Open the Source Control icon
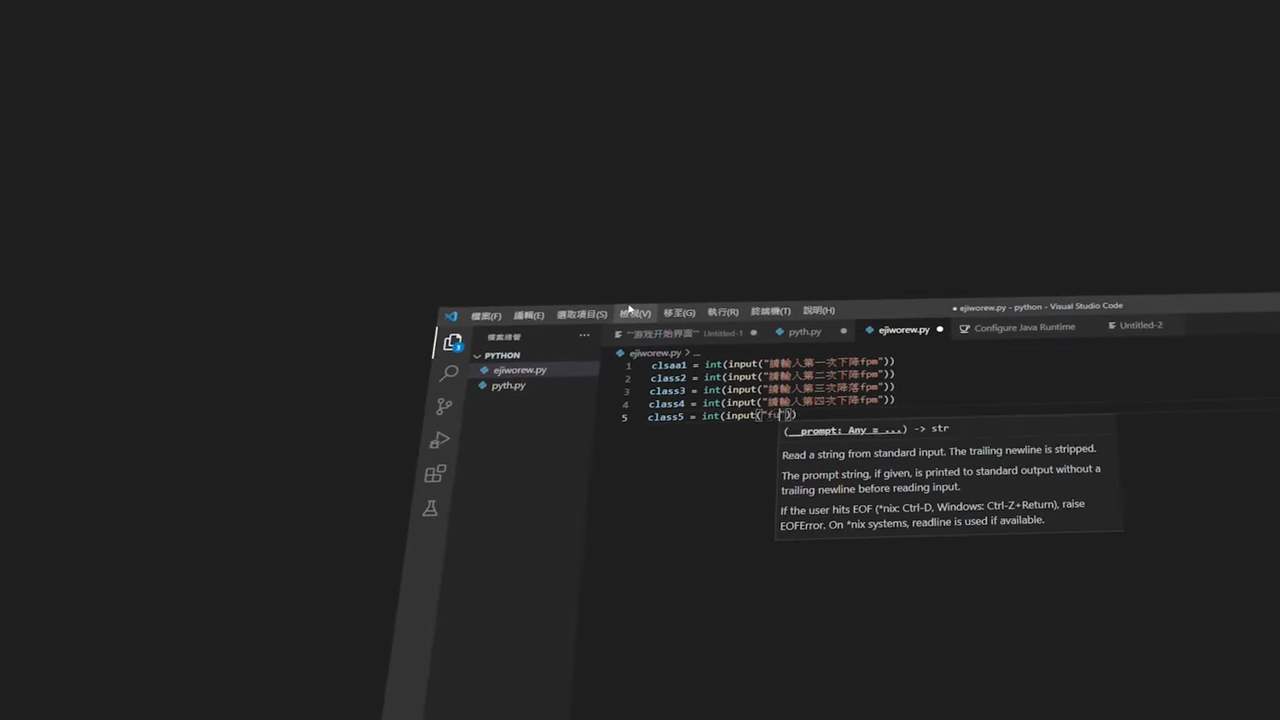 pyautogui.click(x=444, y=407)
